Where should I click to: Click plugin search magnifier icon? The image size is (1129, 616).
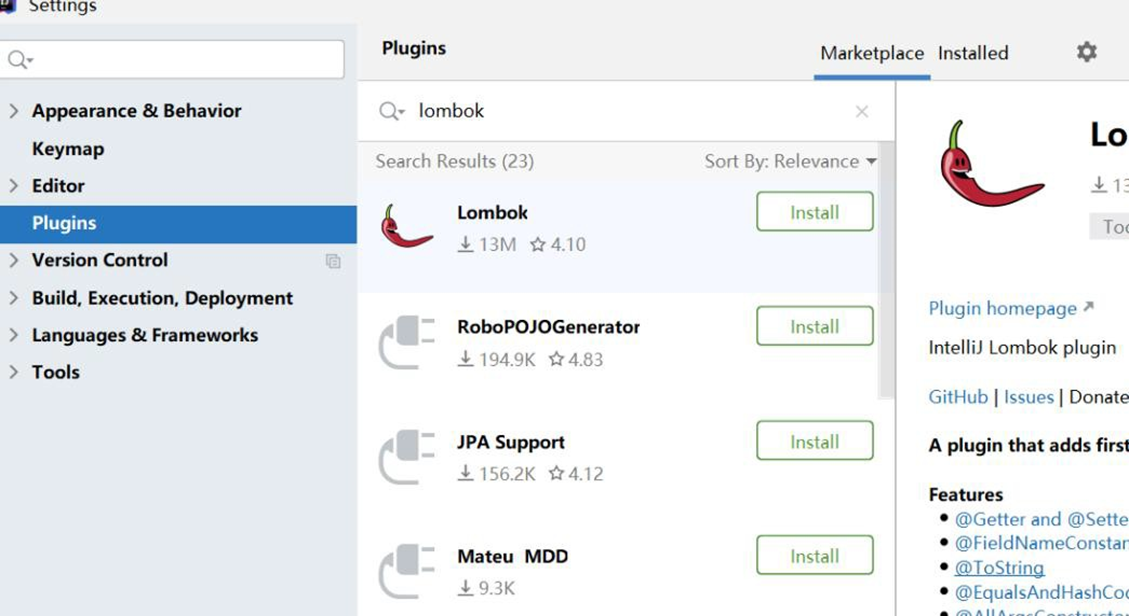tap(390, 111)
